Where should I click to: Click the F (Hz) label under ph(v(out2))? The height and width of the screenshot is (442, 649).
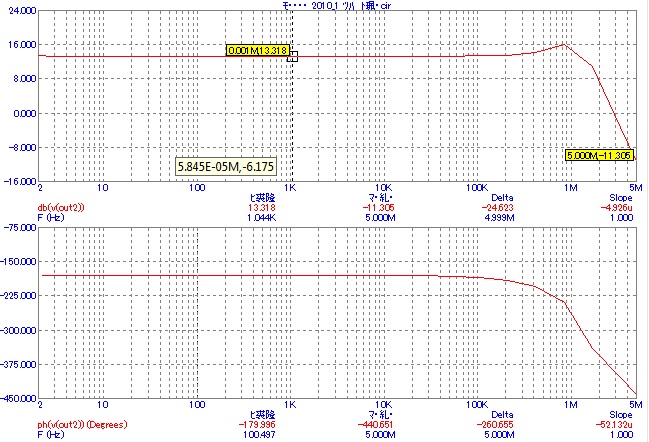51,434
